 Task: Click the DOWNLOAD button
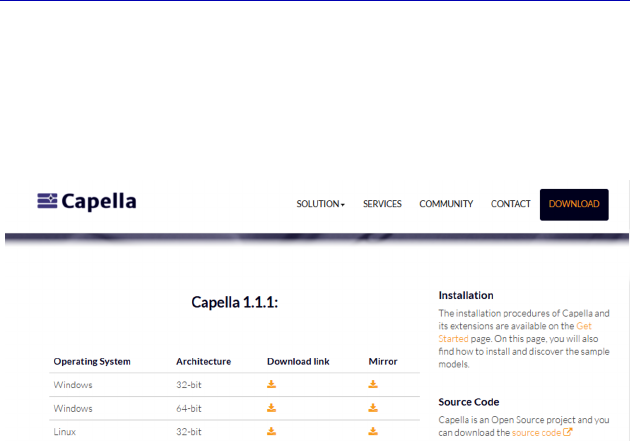tap(574, 204)
